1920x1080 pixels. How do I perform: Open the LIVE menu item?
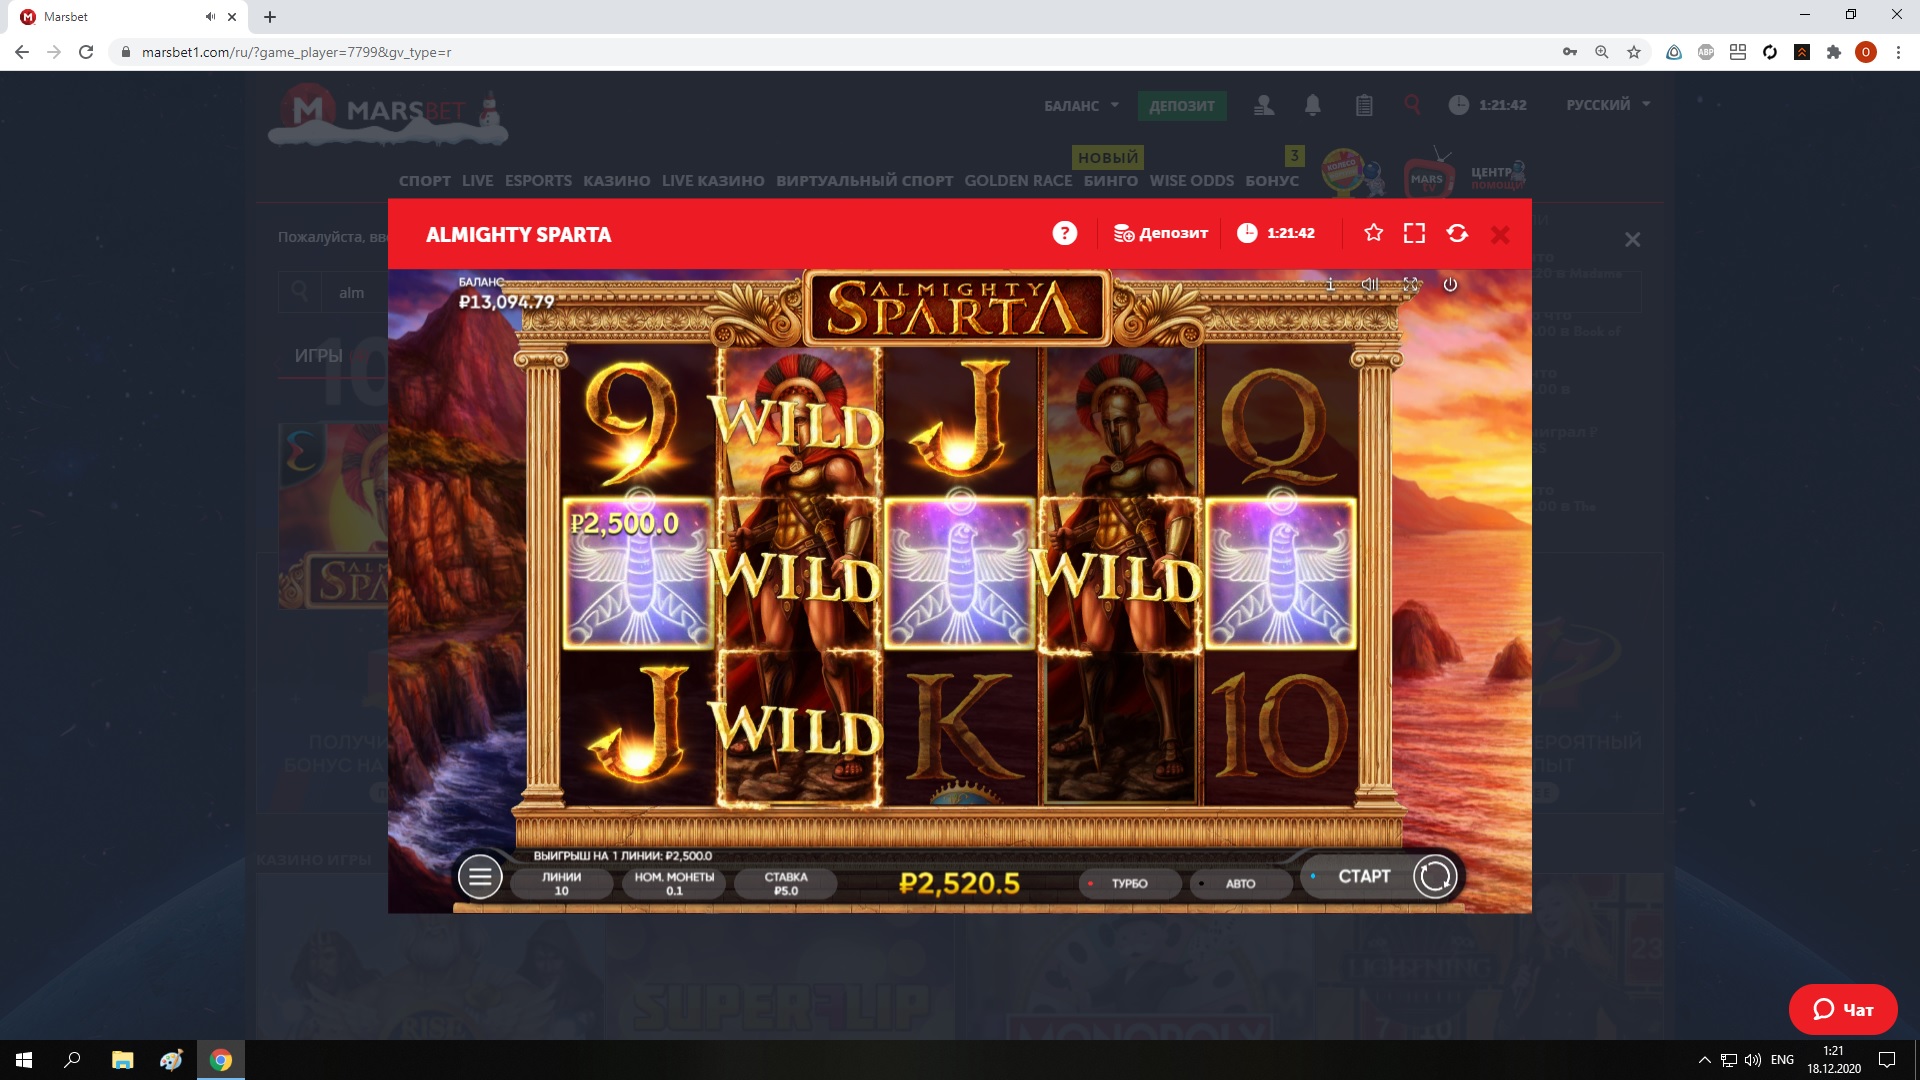click(477, 181)
